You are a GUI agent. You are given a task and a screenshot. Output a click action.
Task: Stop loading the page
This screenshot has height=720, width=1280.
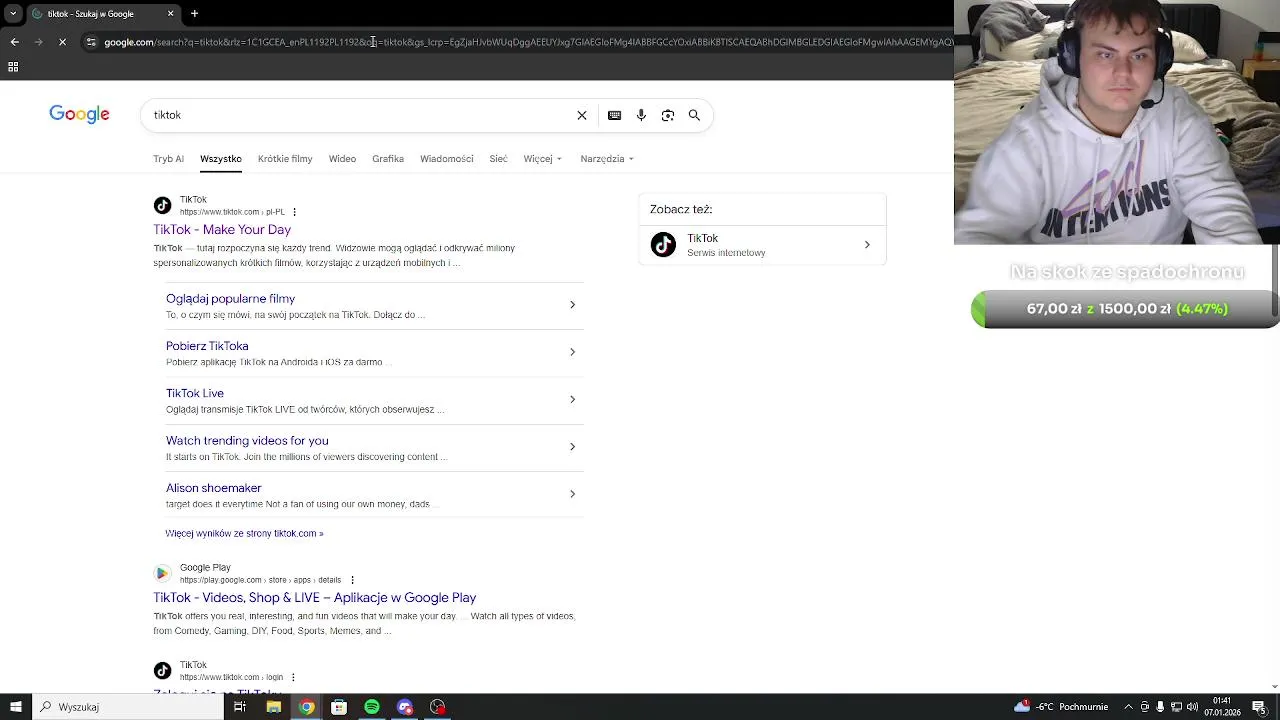(x=62, y=42)
